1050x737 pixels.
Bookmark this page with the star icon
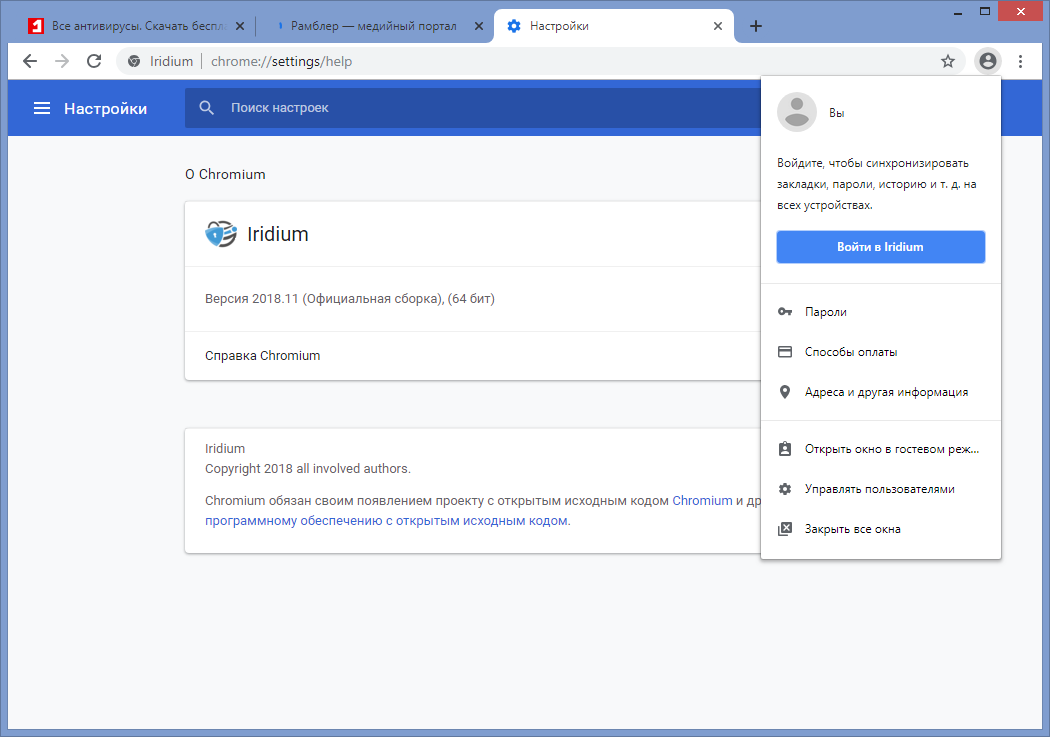[948, 62]
